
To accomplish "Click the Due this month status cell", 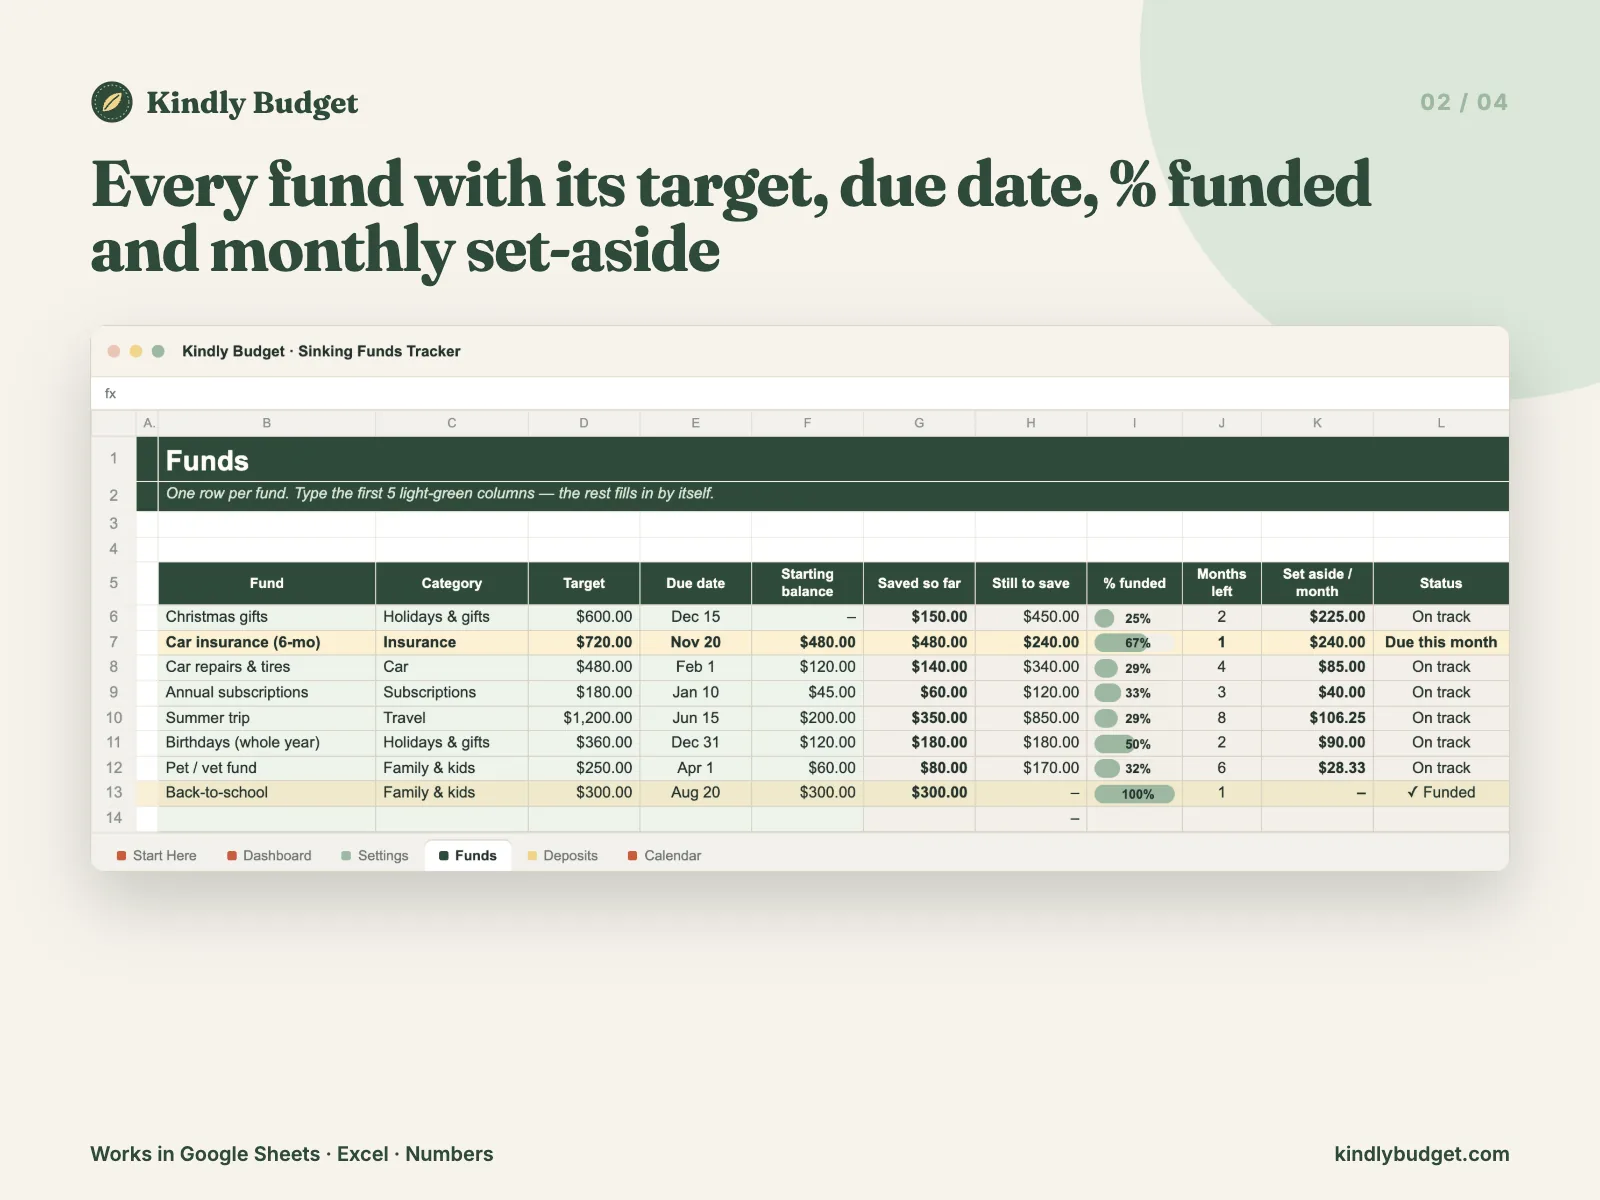I will [x=1441, y=642].
